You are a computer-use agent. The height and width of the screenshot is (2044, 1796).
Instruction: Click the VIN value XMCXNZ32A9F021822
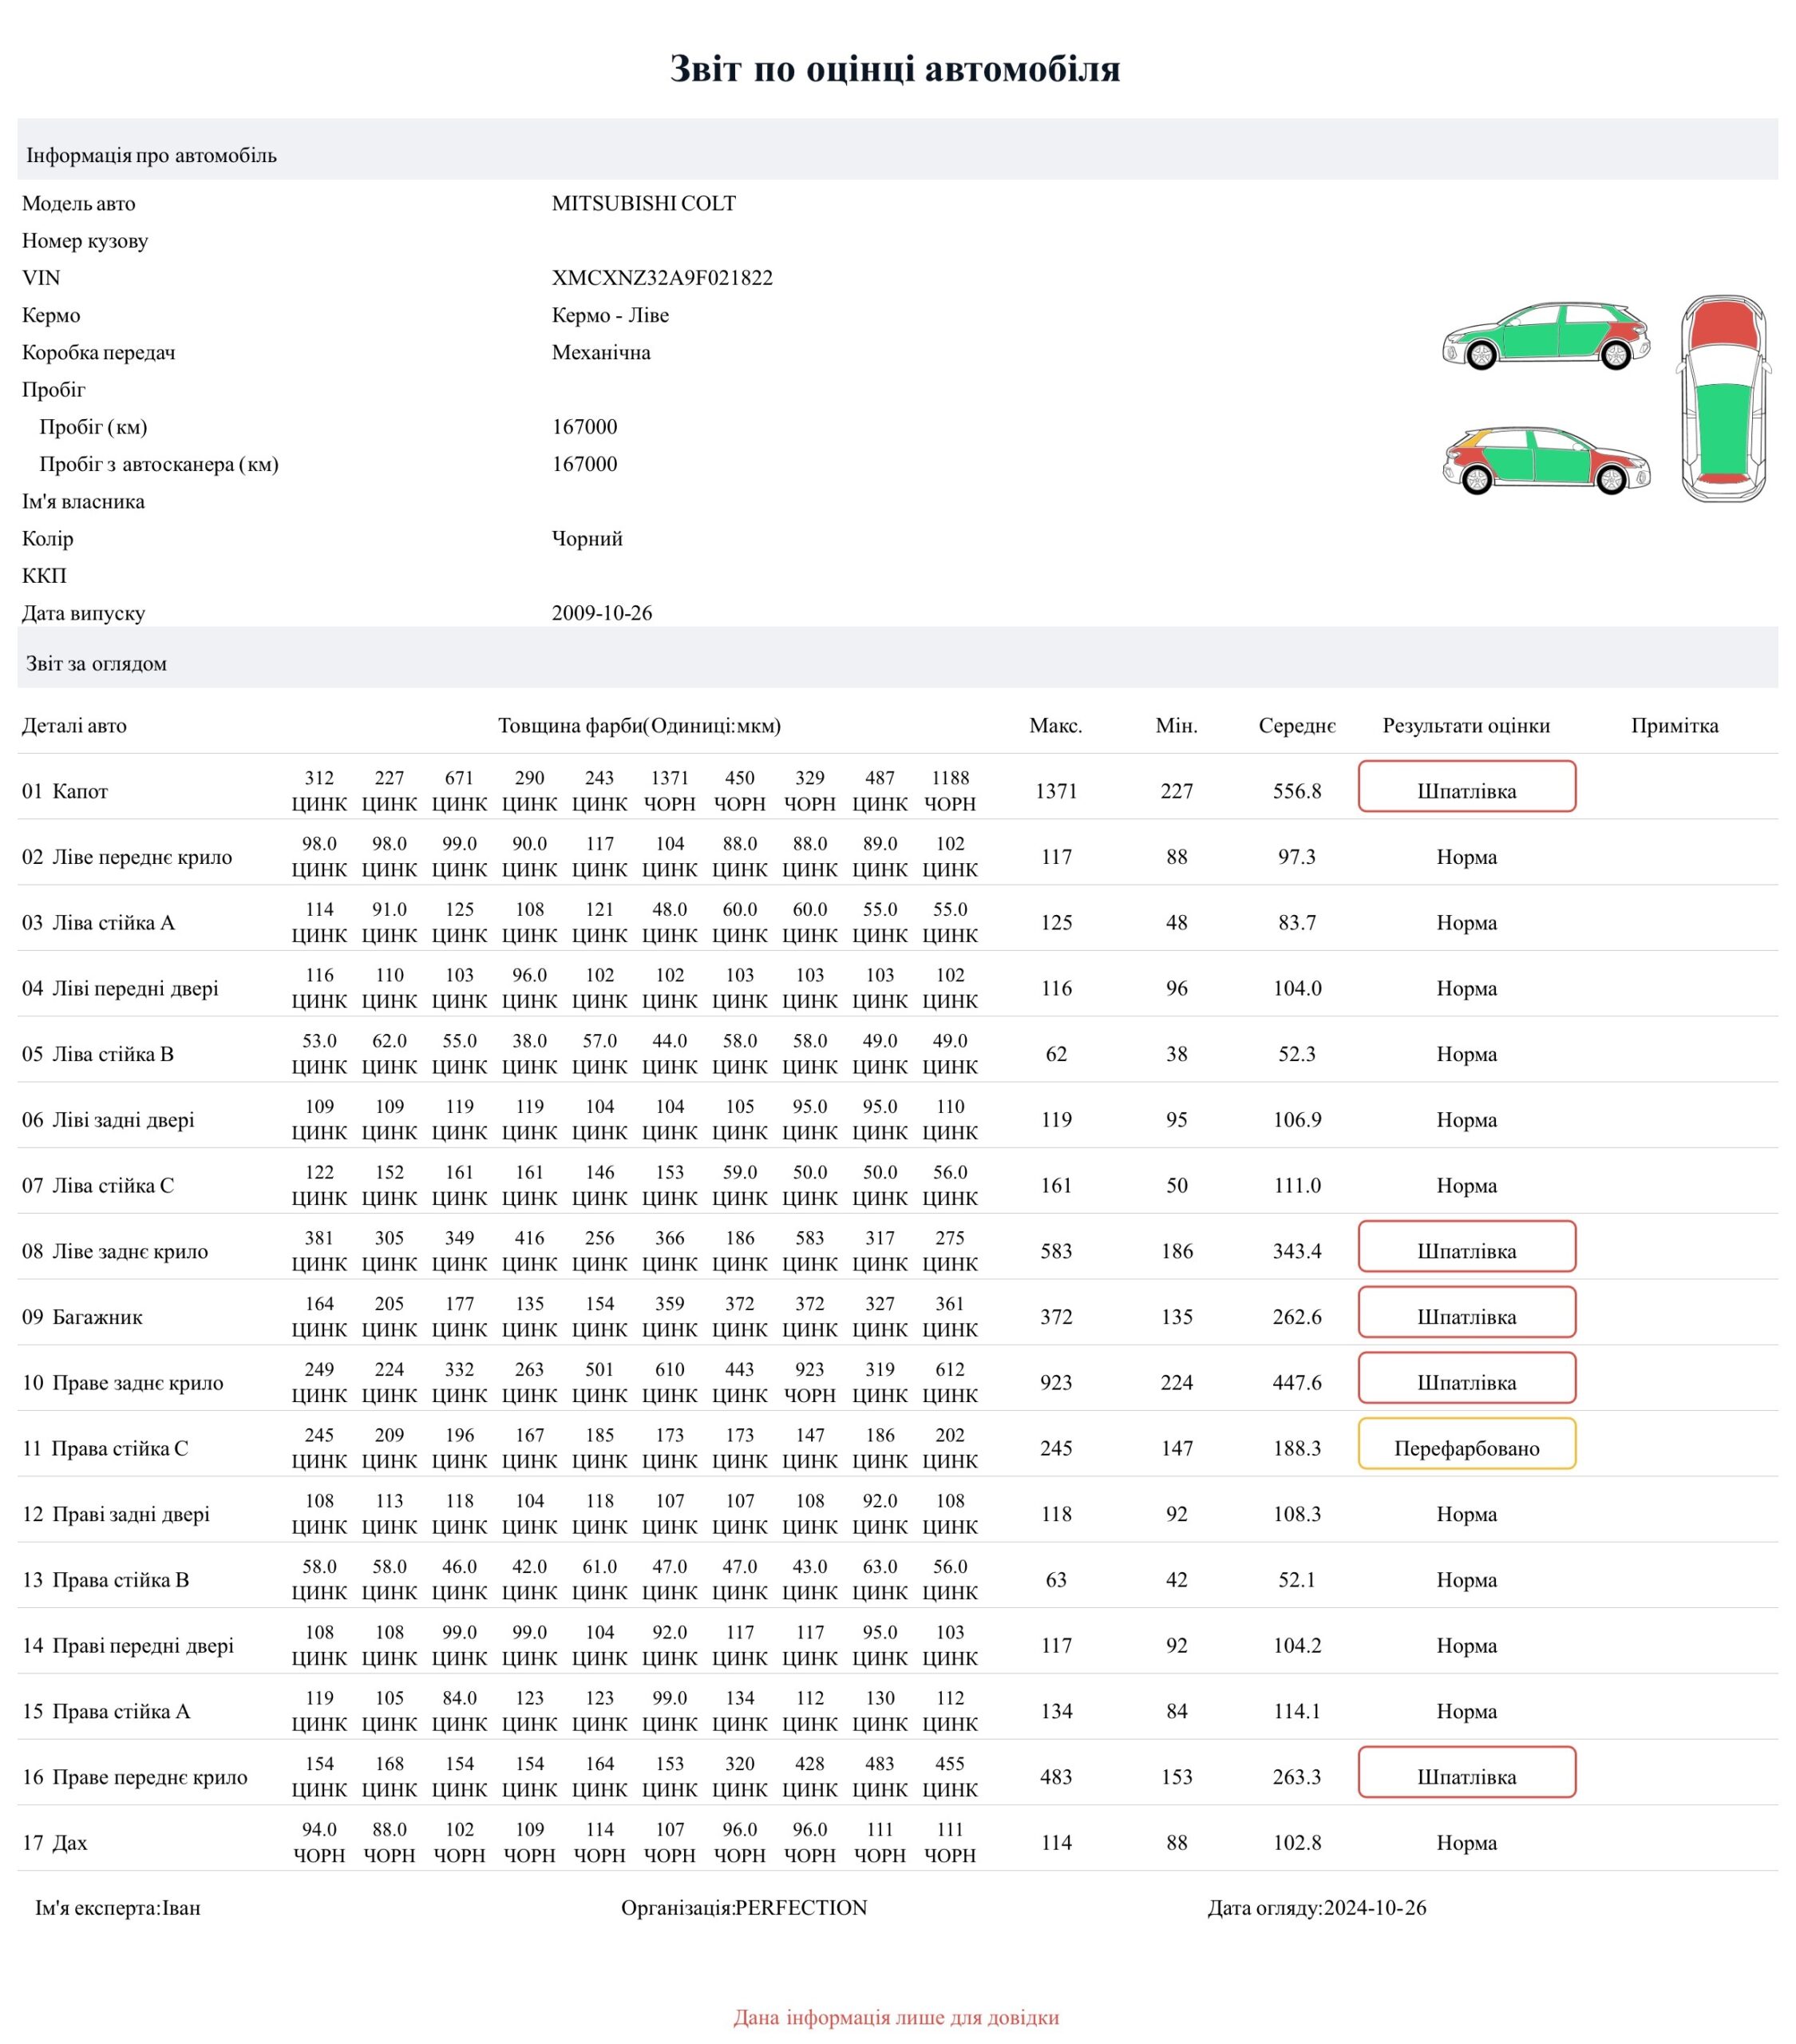tap(662, 278)
